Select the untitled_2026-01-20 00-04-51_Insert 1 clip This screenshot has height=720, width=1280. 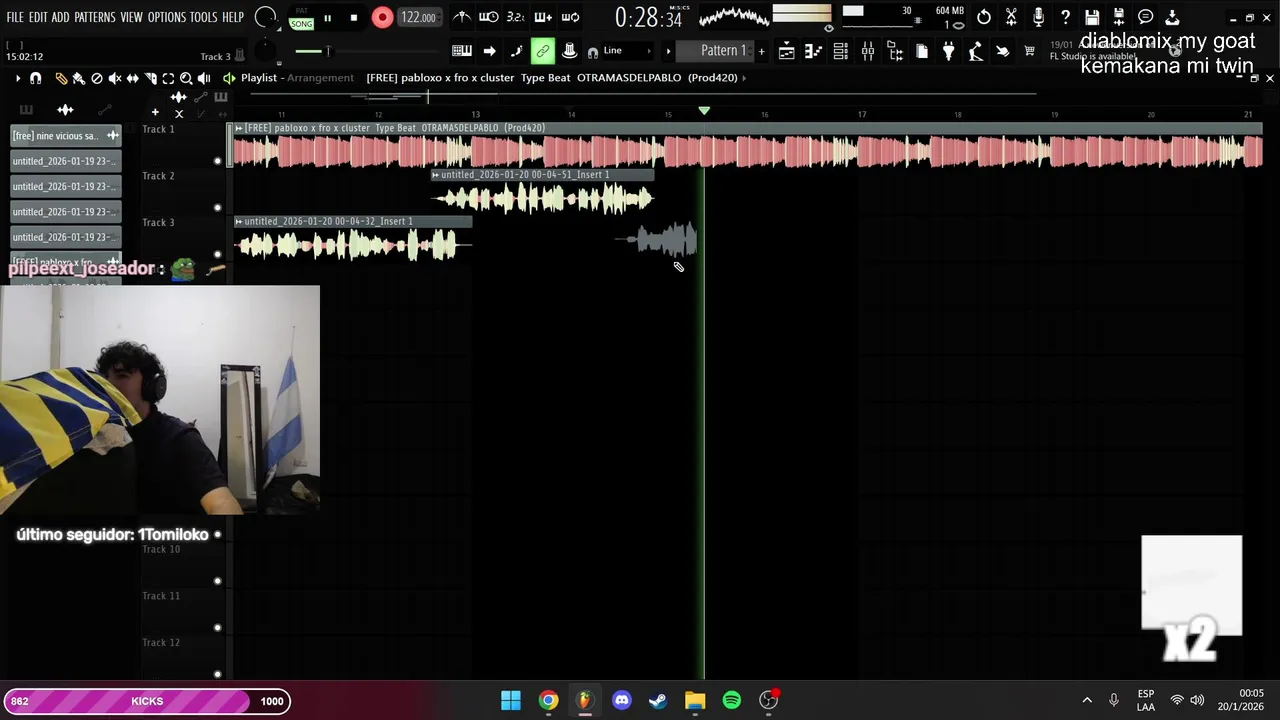[x=542, y=192]
